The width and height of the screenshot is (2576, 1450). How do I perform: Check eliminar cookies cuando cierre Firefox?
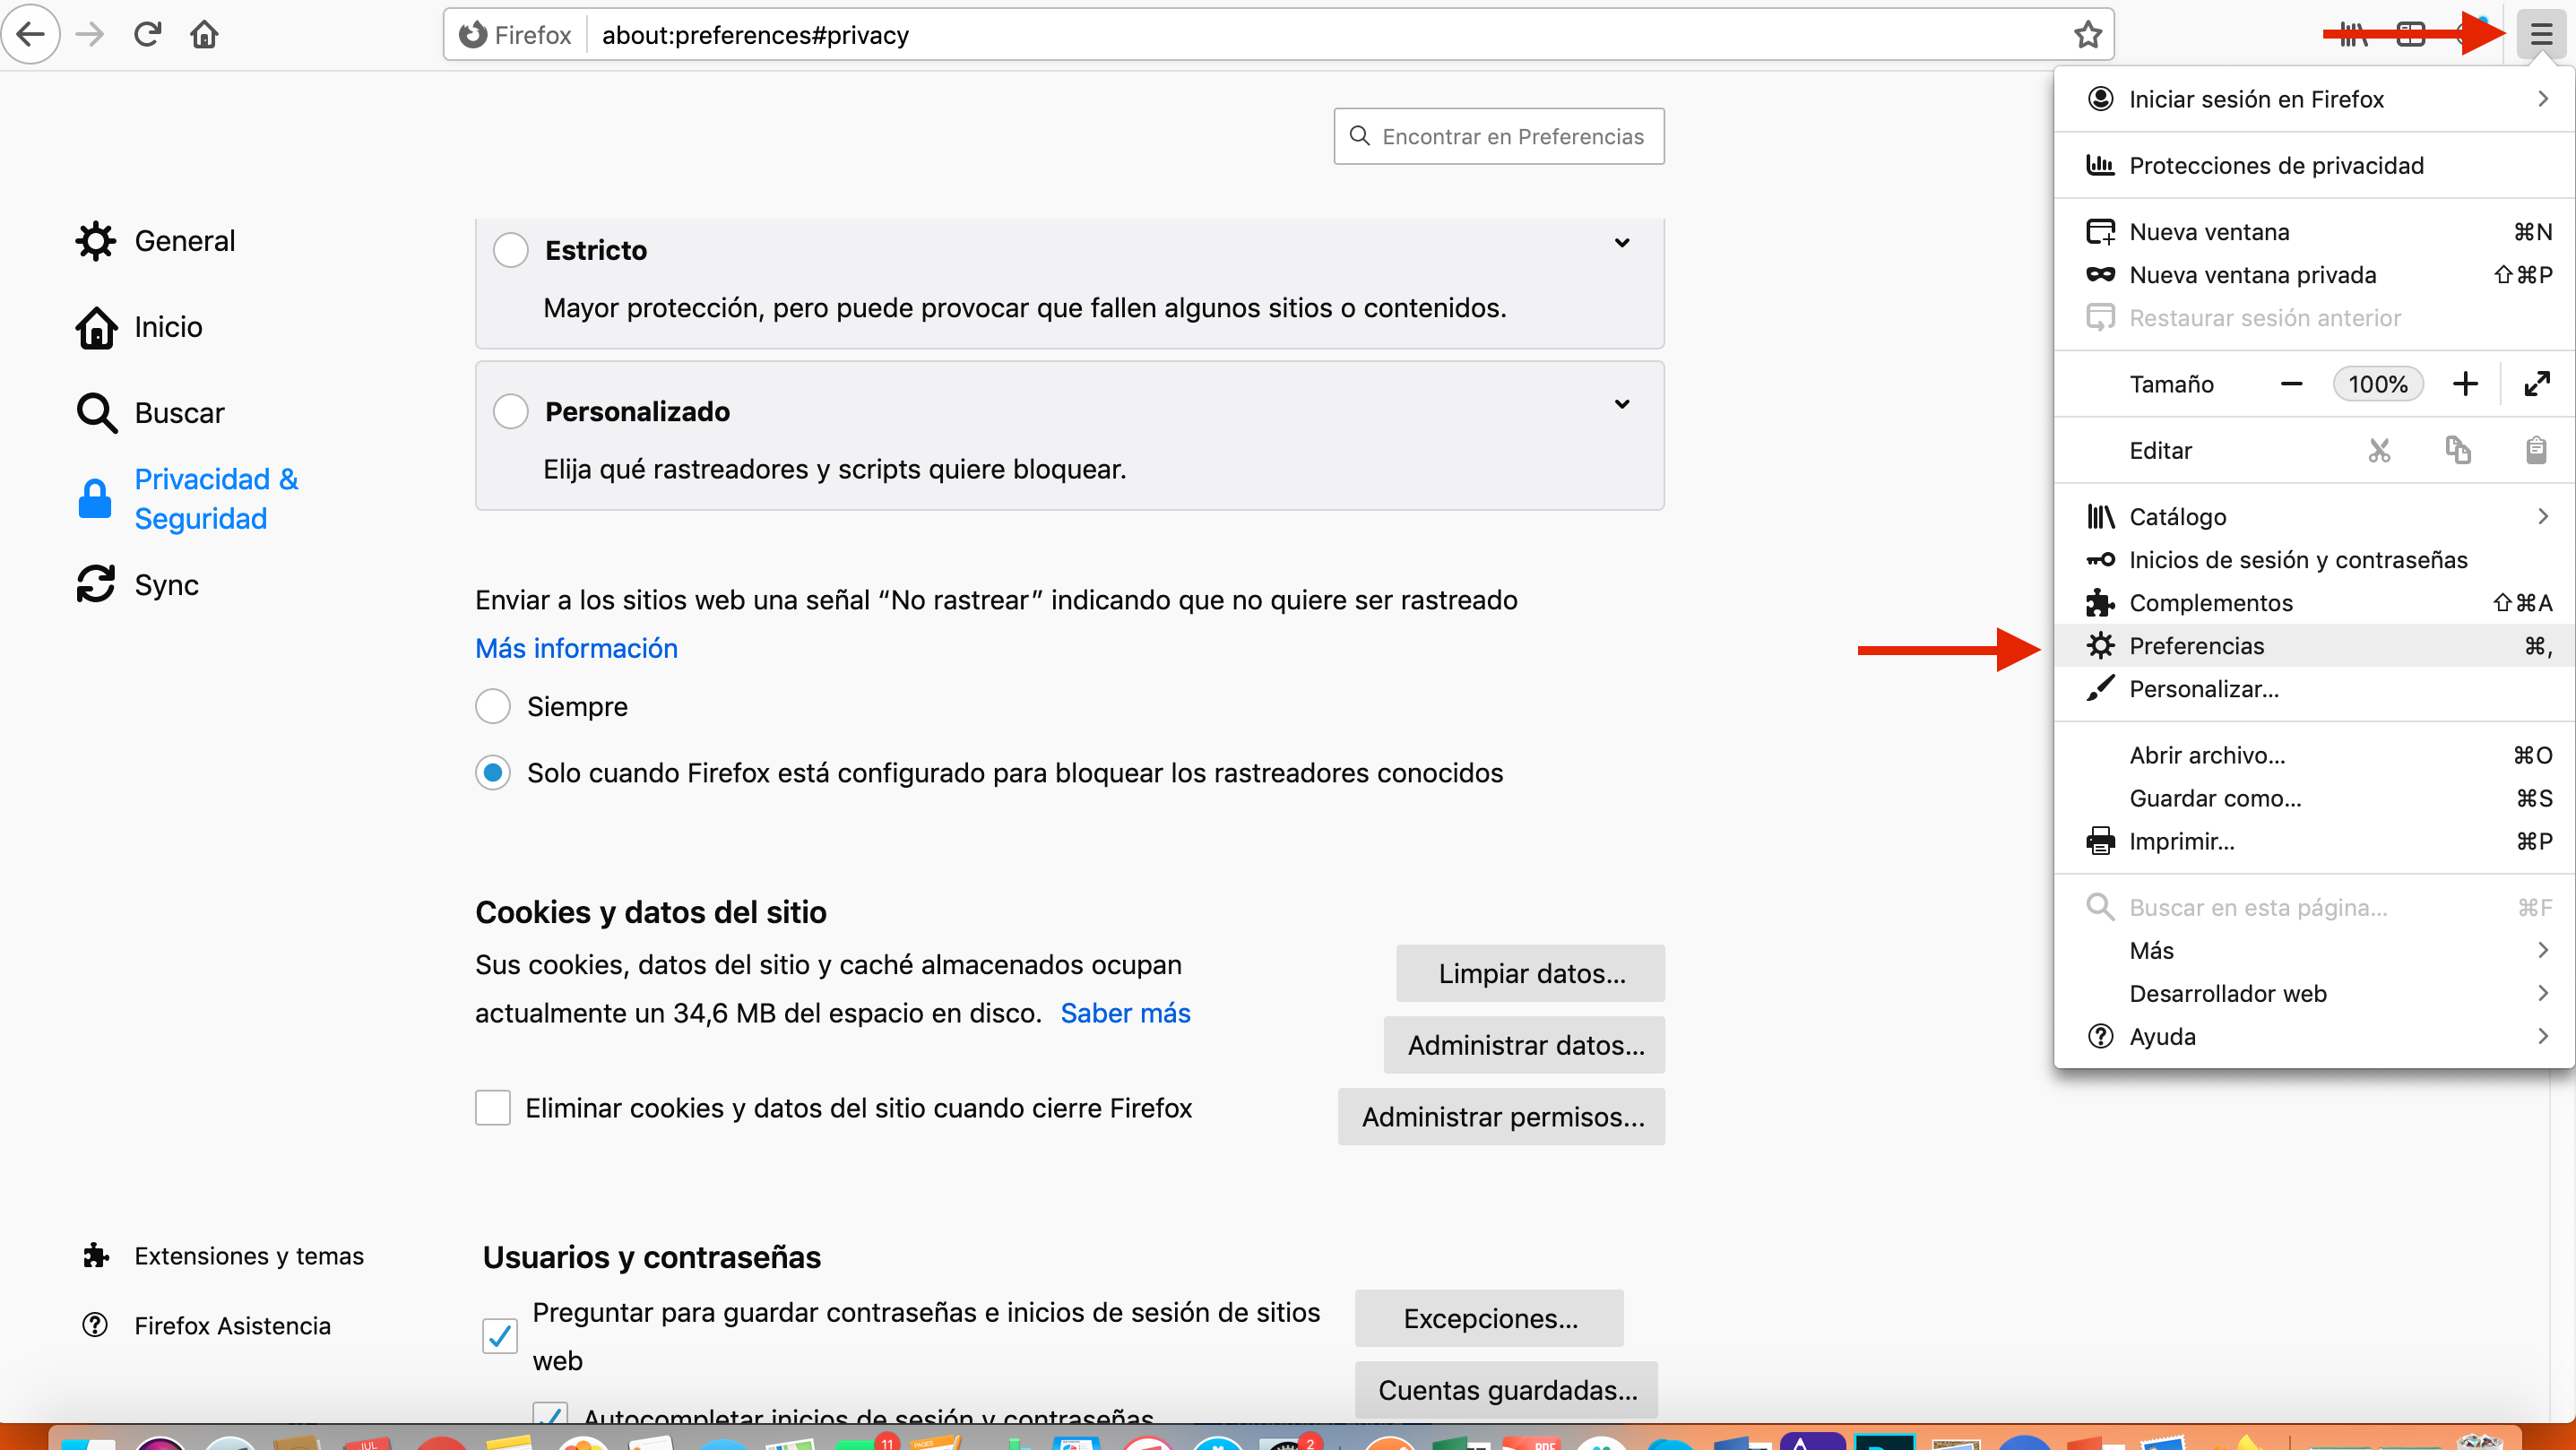[x=493, y=1108]
